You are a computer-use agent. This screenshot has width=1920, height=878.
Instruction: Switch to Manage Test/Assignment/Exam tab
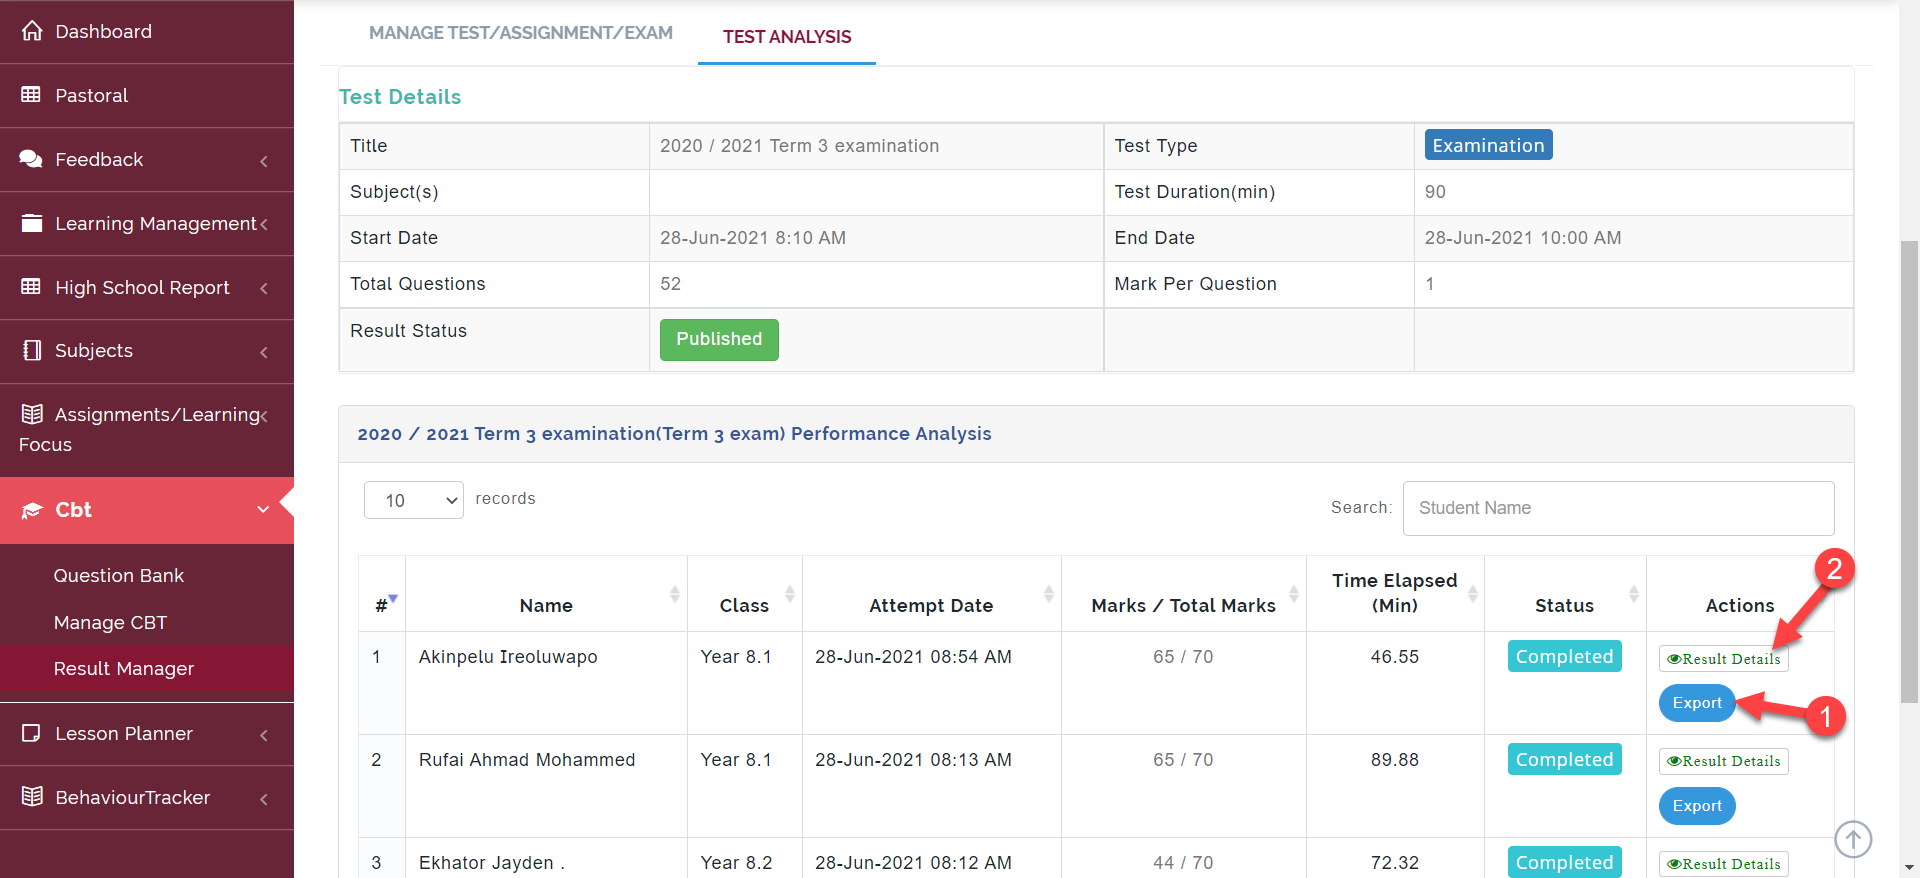click(520, 33)
